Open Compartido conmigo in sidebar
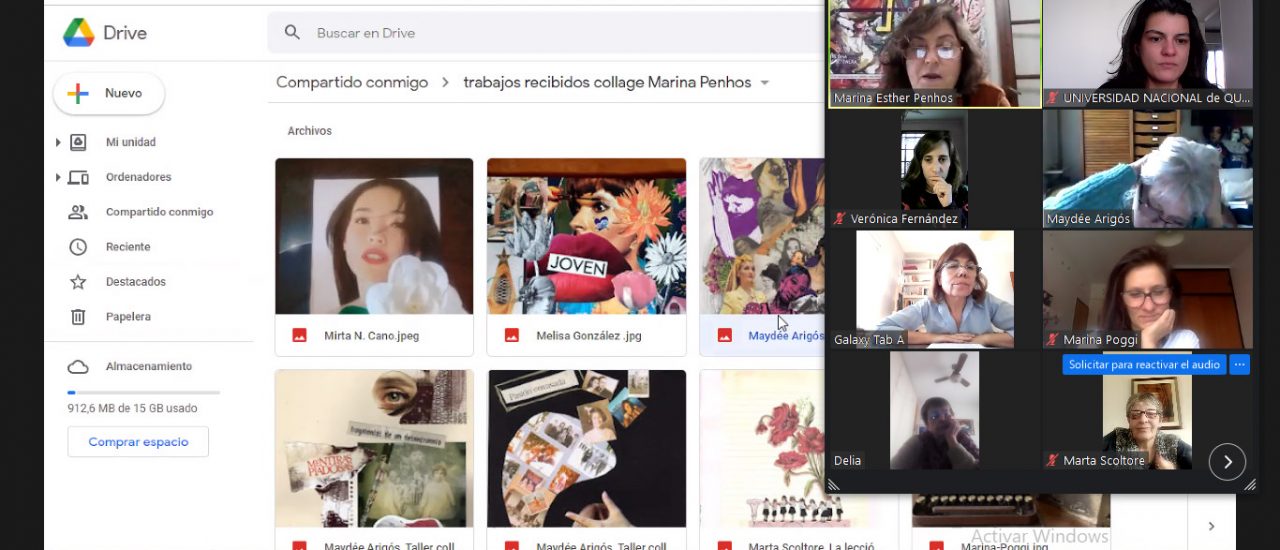 click(159, 212)
